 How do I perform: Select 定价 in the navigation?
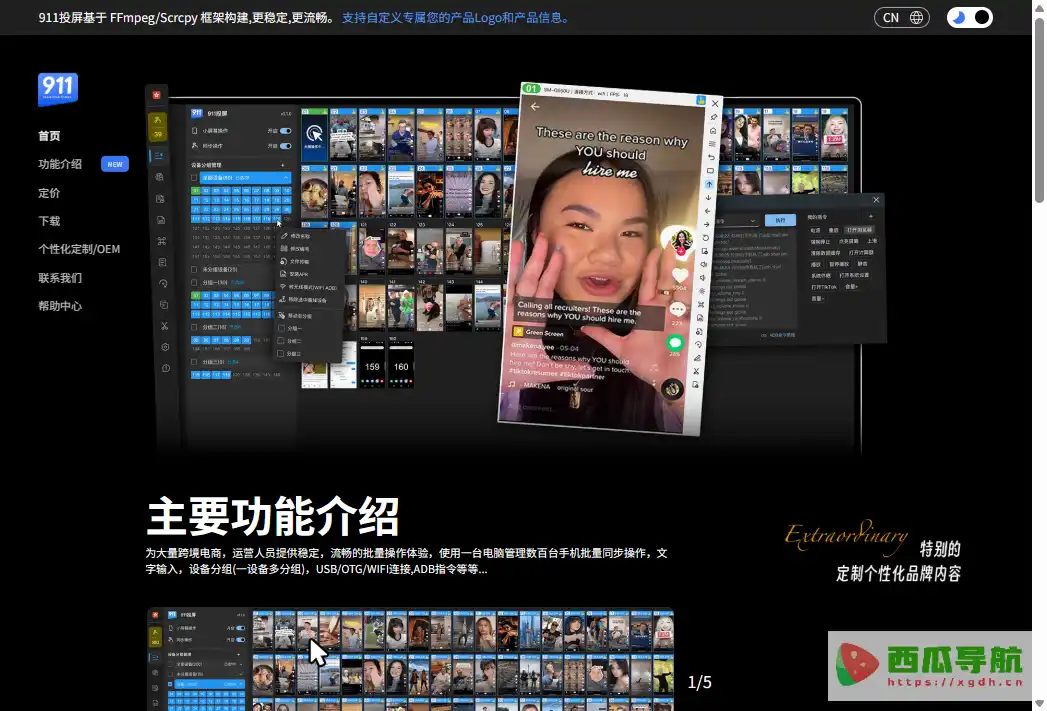(49, 193)
